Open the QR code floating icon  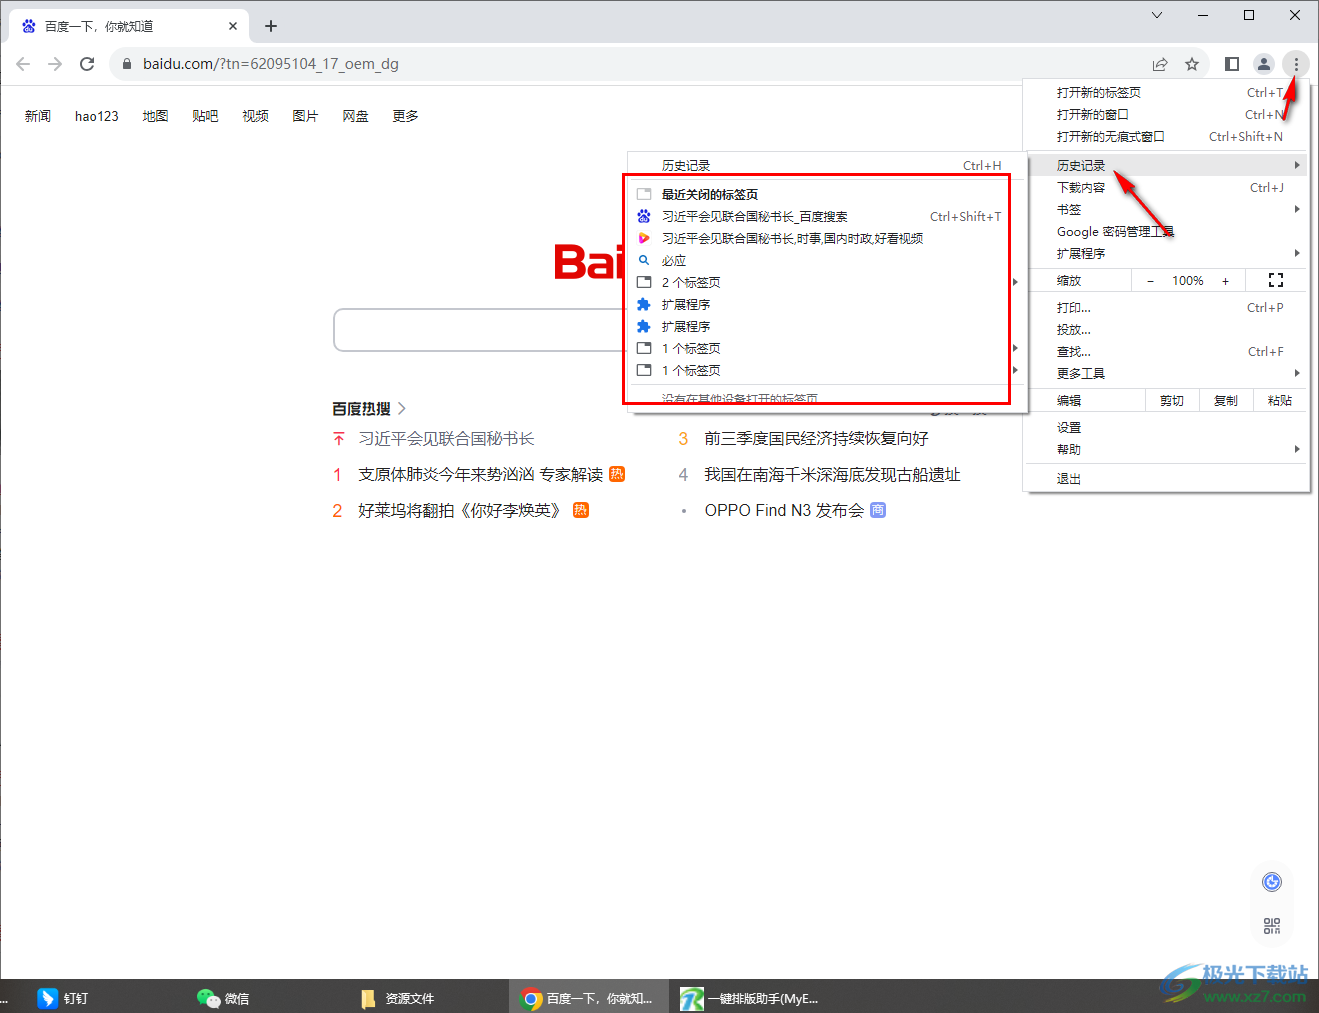[1271, 925]
